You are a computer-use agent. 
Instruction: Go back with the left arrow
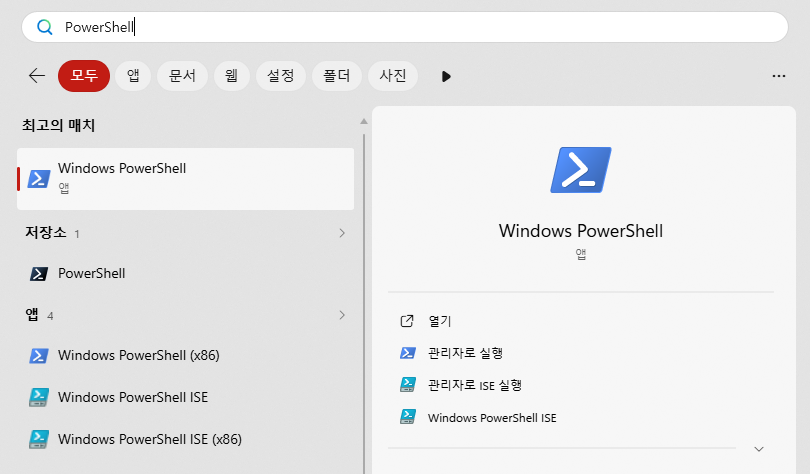(x=37, y=76)
